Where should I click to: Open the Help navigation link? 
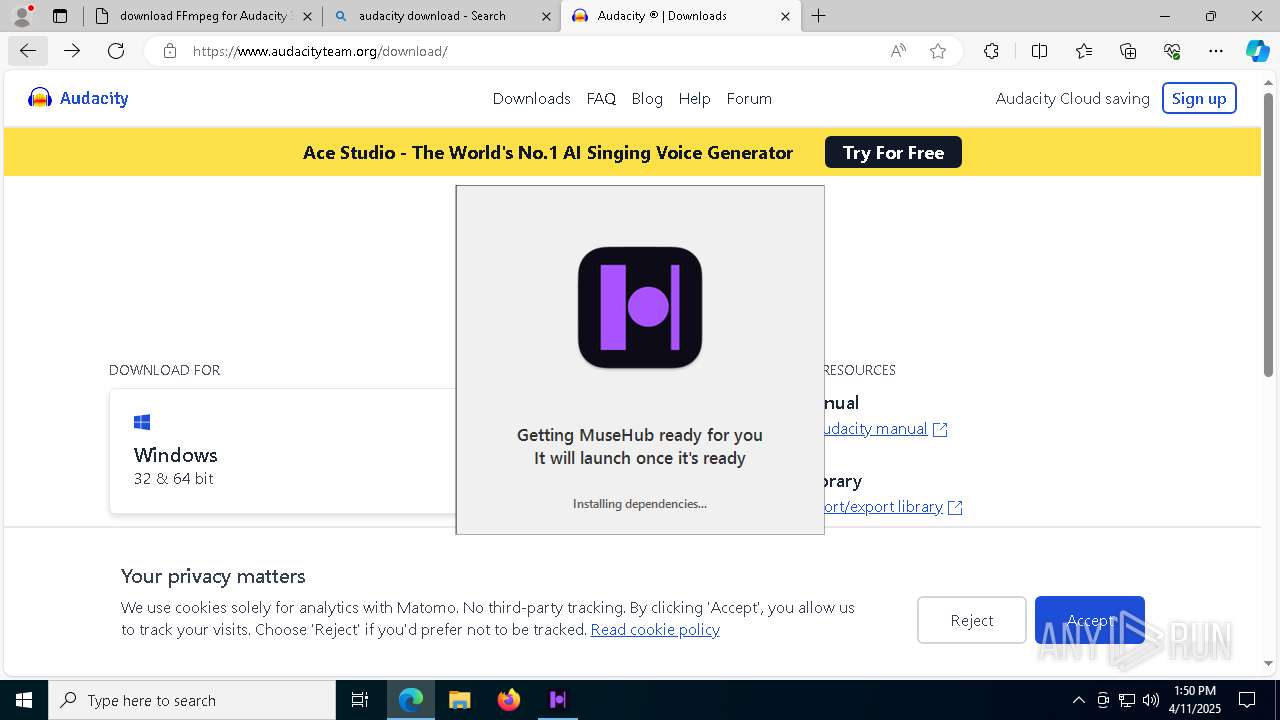pyautogui.click(x=694, y=98)
